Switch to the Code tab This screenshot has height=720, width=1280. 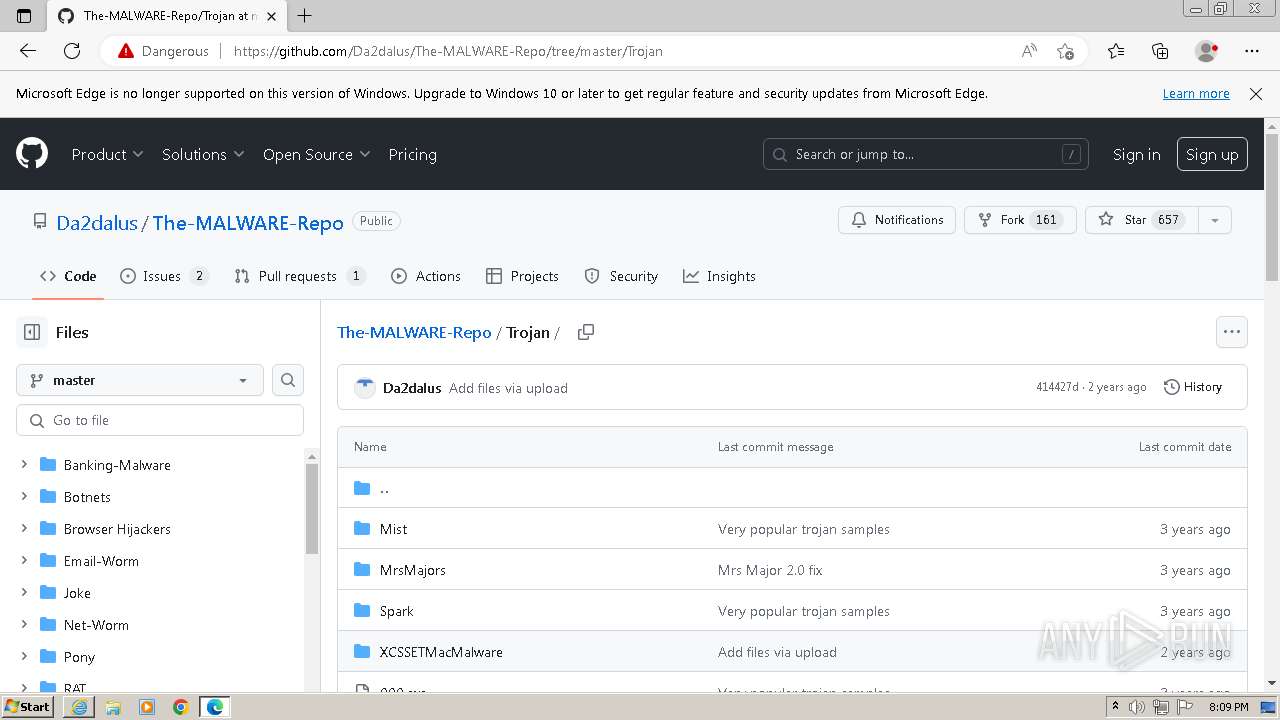coord(68,276)
